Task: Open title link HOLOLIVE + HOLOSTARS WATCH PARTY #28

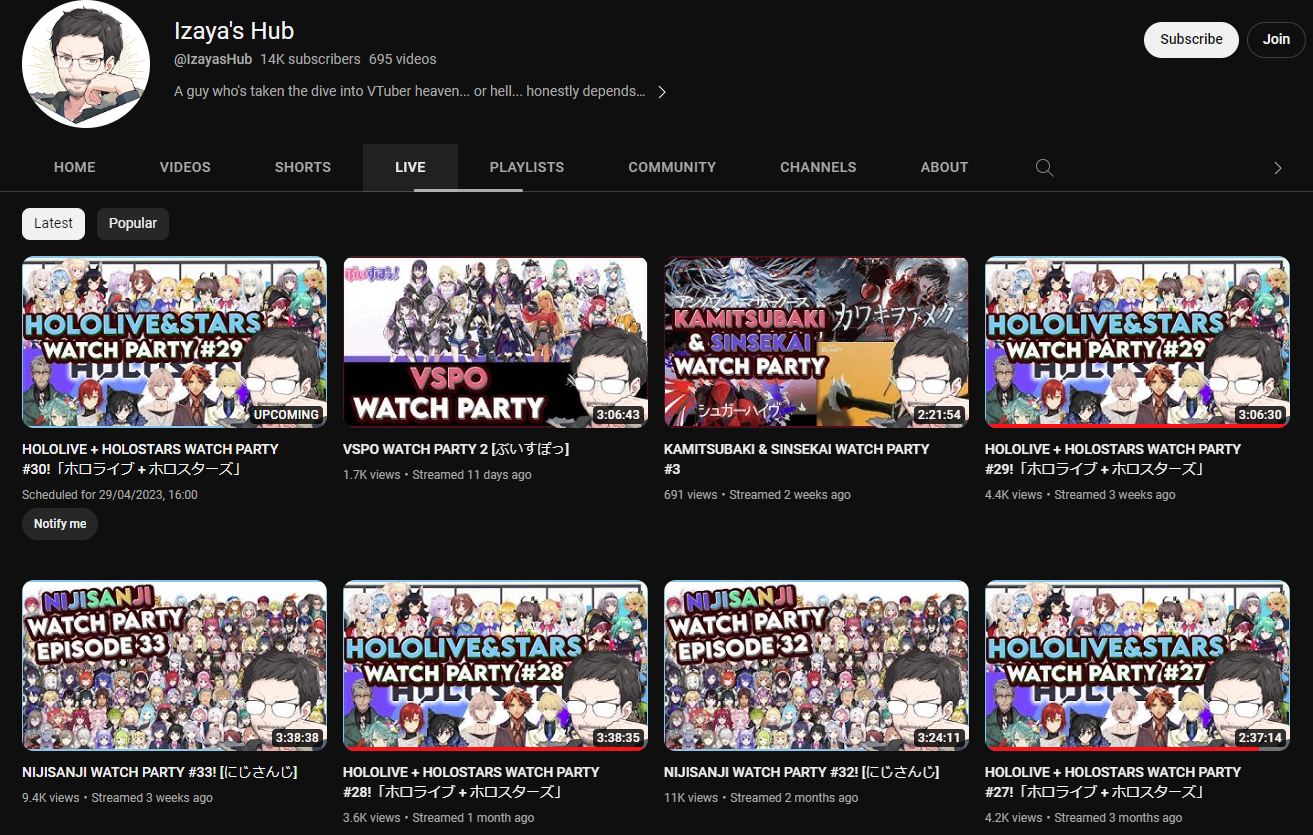Action: [x=471, y=782]
